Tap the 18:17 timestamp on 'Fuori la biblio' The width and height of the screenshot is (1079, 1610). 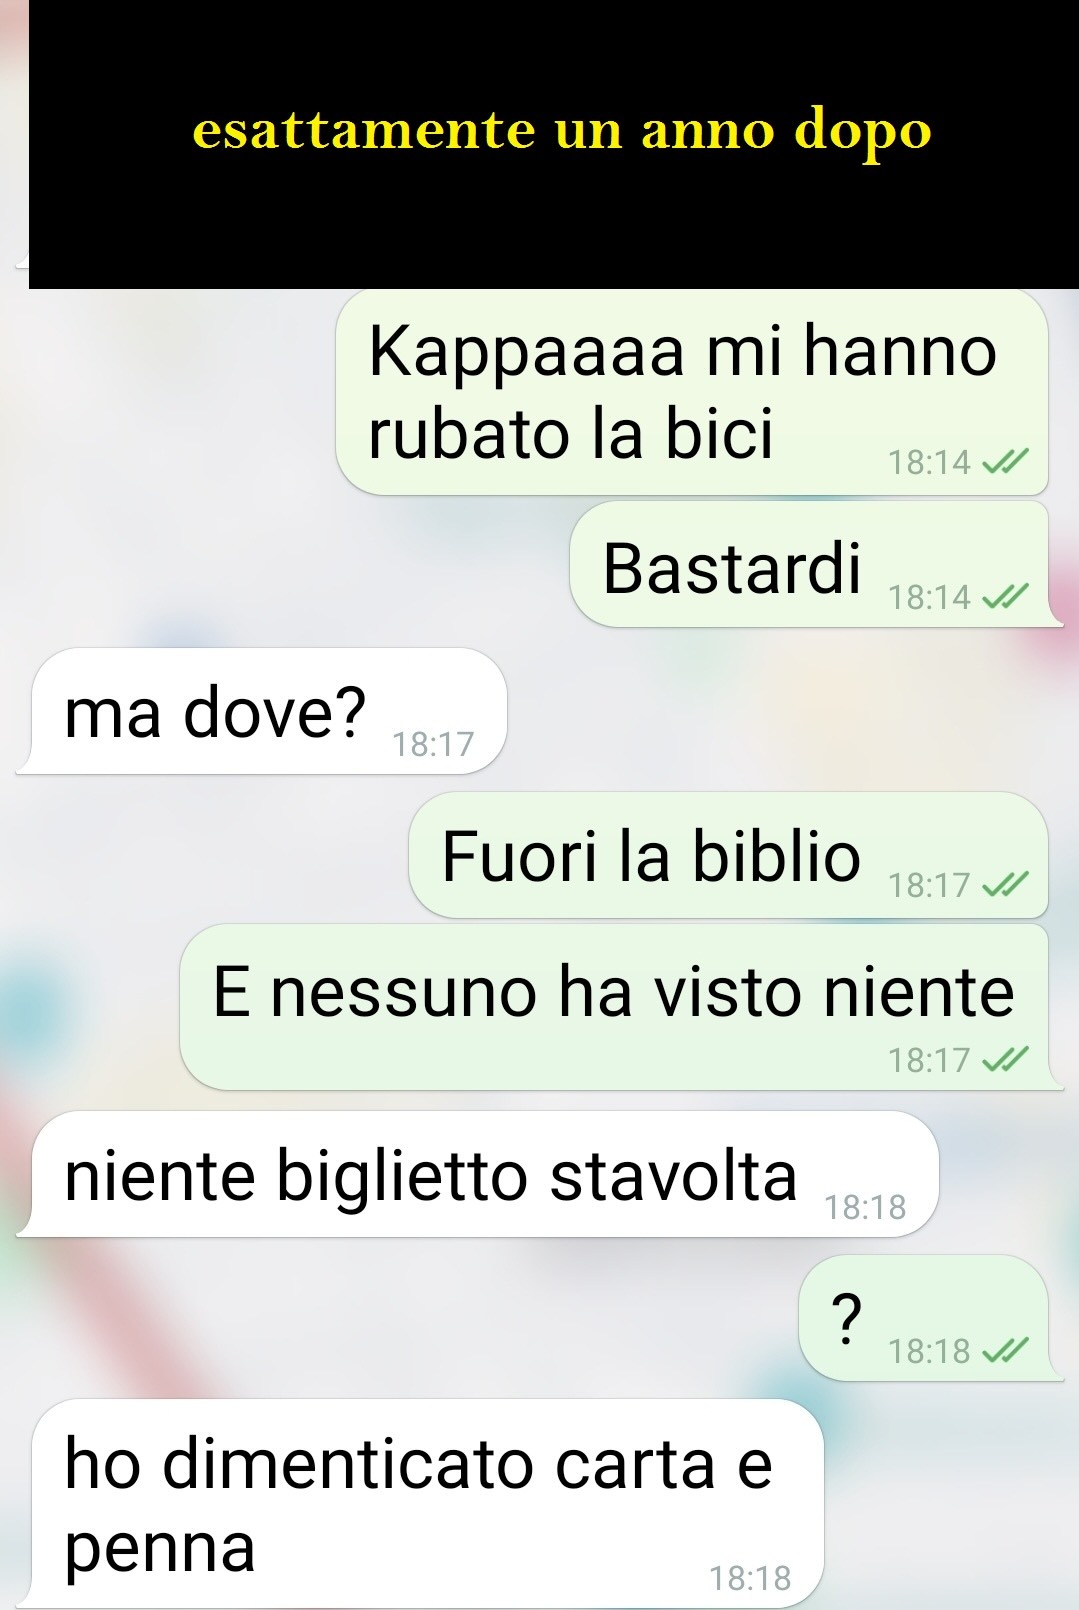coord(929,885)
